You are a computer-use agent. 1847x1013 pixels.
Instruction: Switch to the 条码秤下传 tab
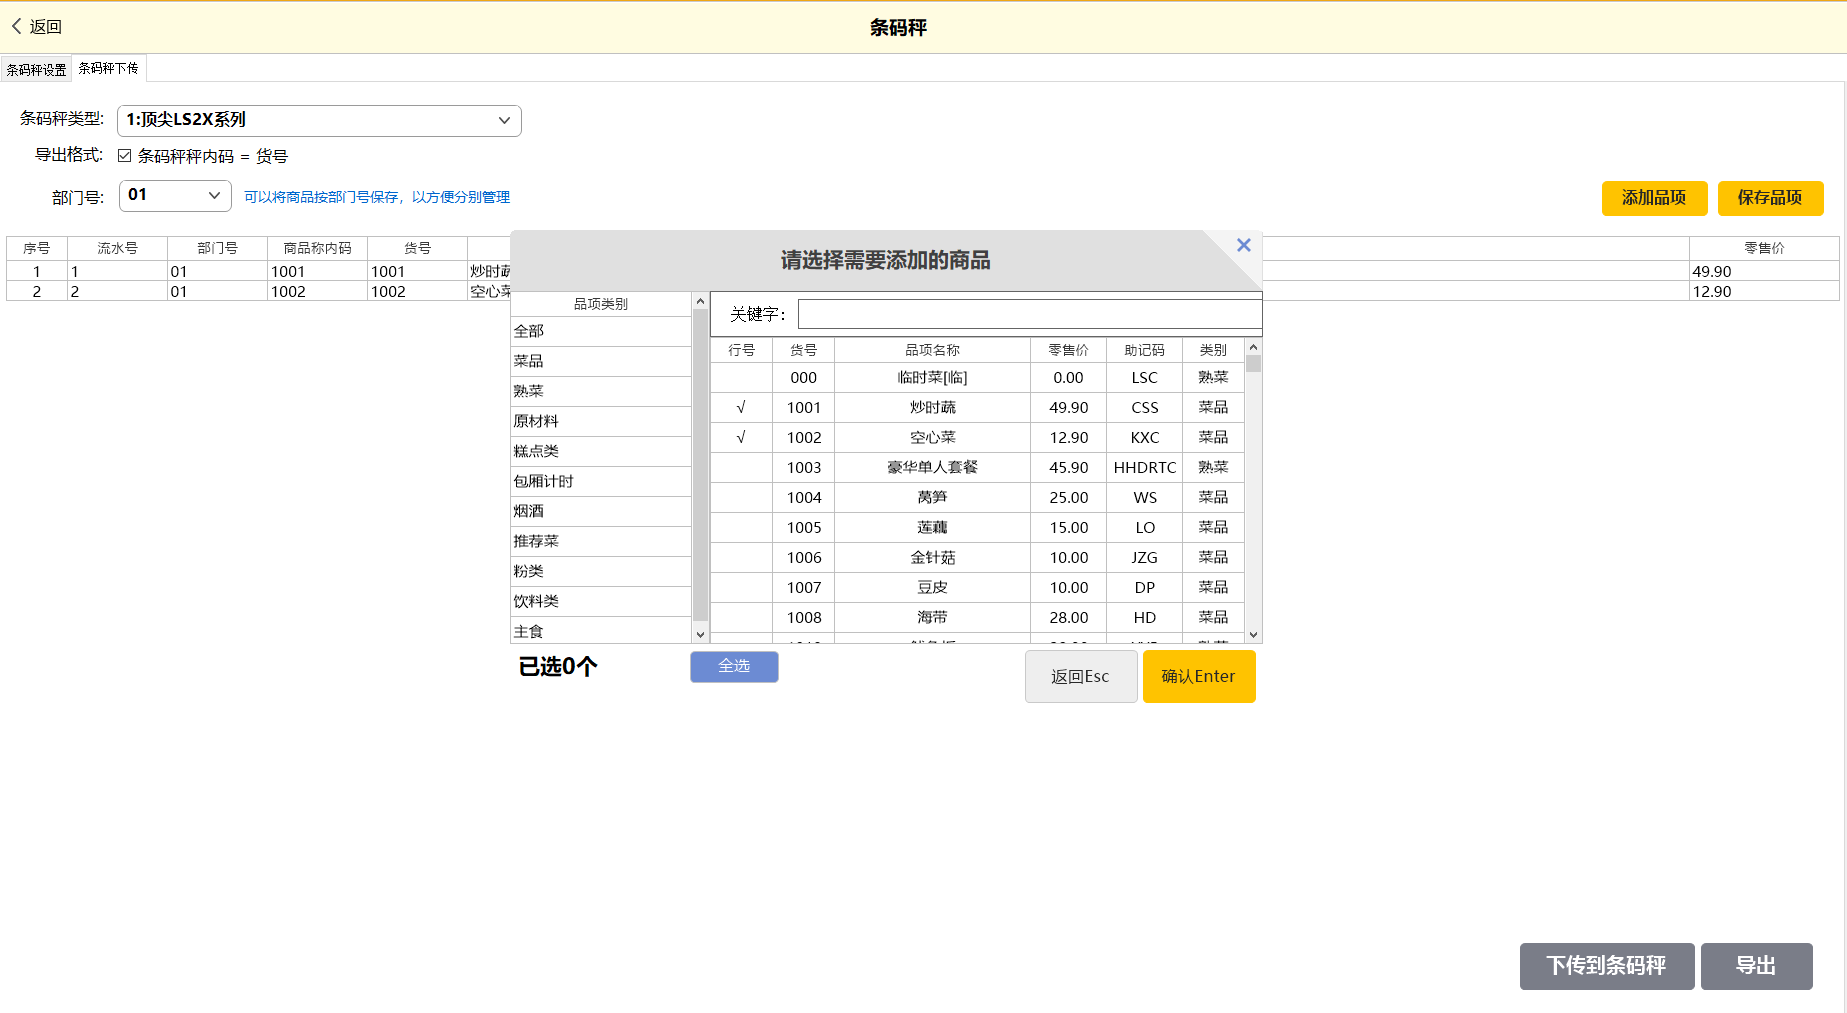tap(109, 68)
